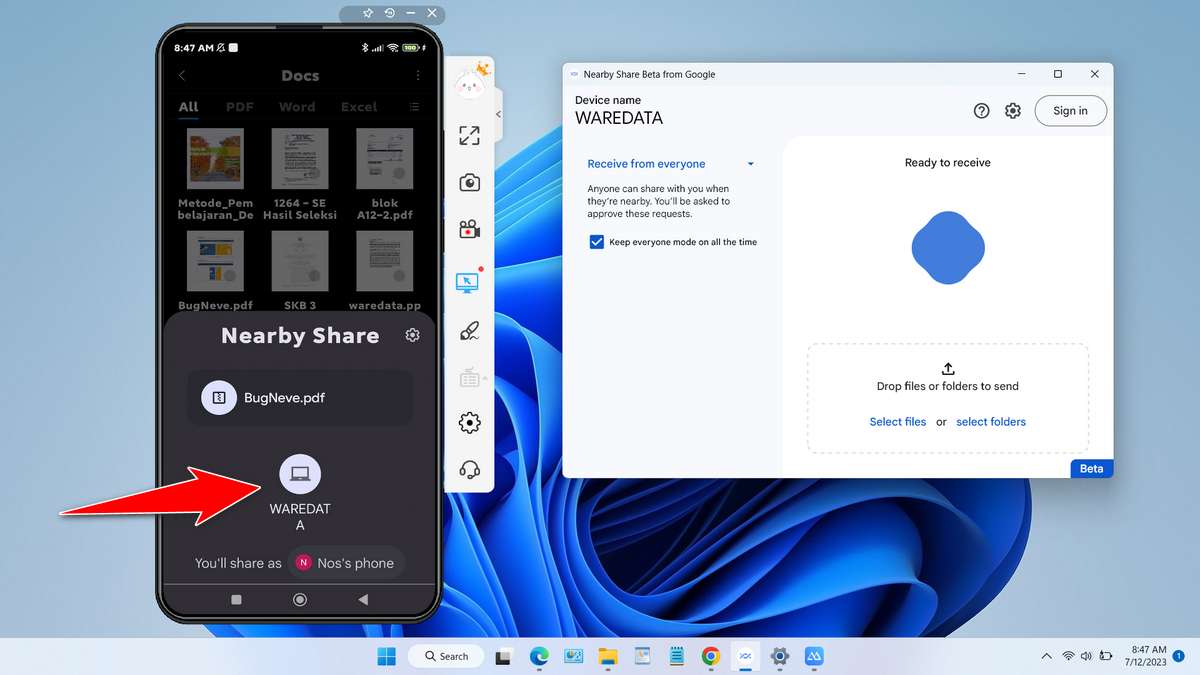1200x675 pixels.
Task: Click the blue receiving shape icon
Action: coord(948,248)
